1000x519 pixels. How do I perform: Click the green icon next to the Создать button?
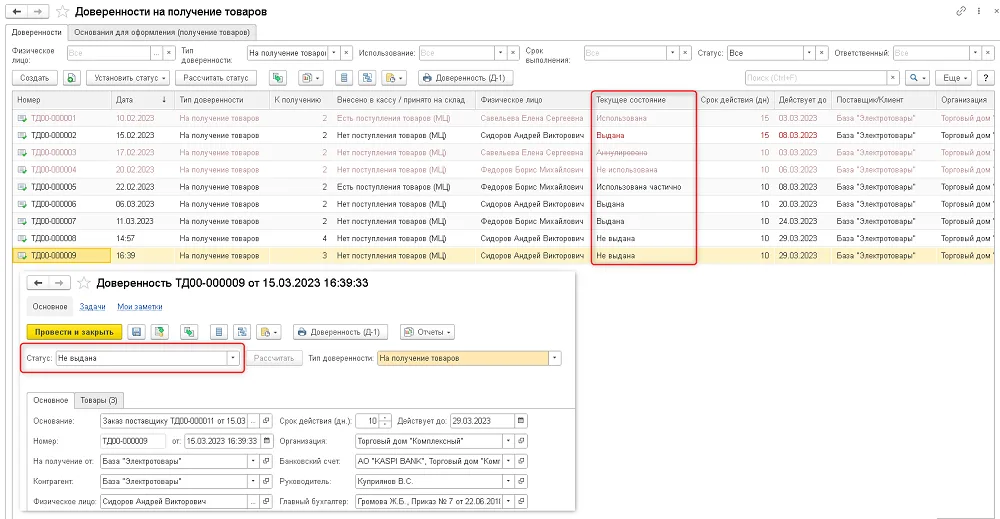(72, 78)
